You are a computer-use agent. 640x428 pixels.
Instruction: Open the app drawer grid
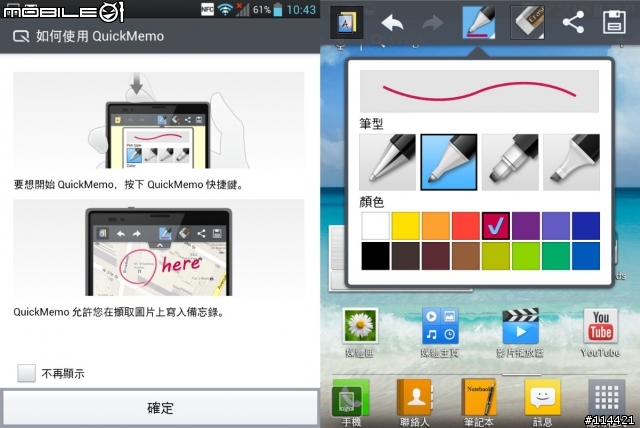[607, 397]
